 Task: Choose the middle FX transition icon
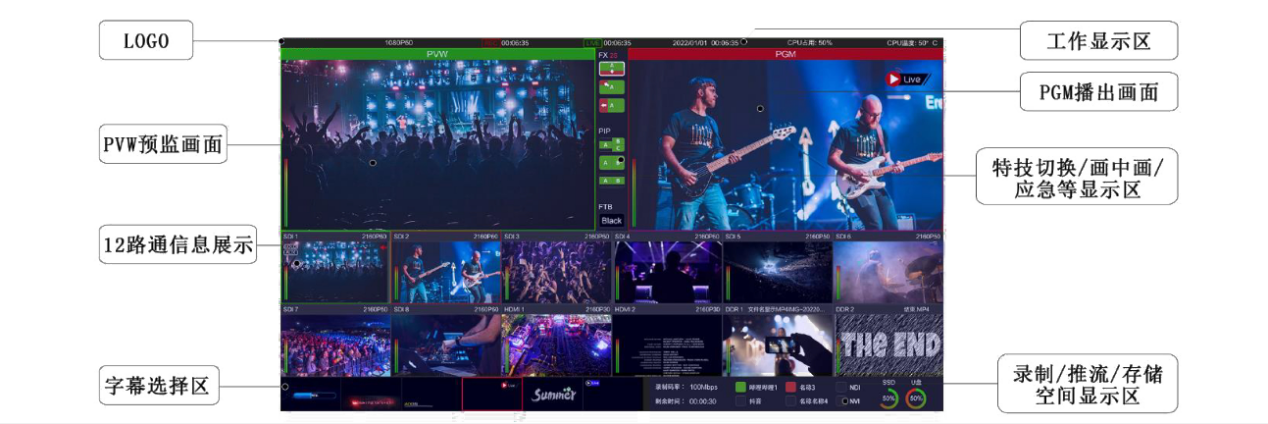click(611, 87)
